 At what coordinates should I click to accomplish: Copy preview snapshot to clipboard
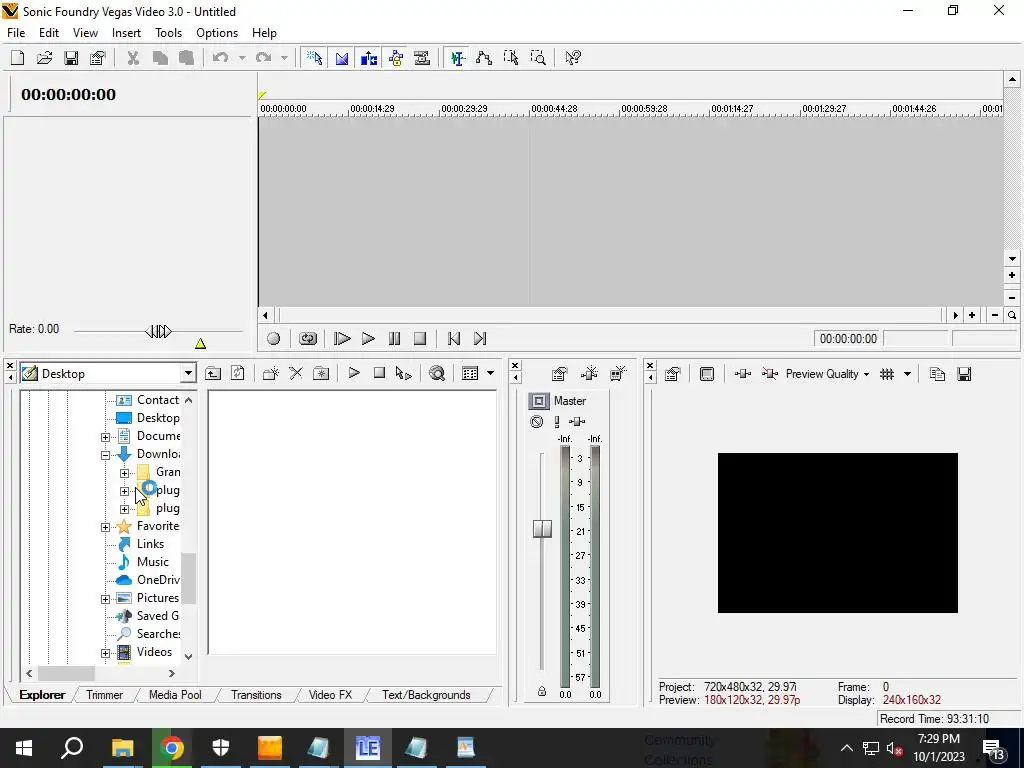click(x=937, y=374)
